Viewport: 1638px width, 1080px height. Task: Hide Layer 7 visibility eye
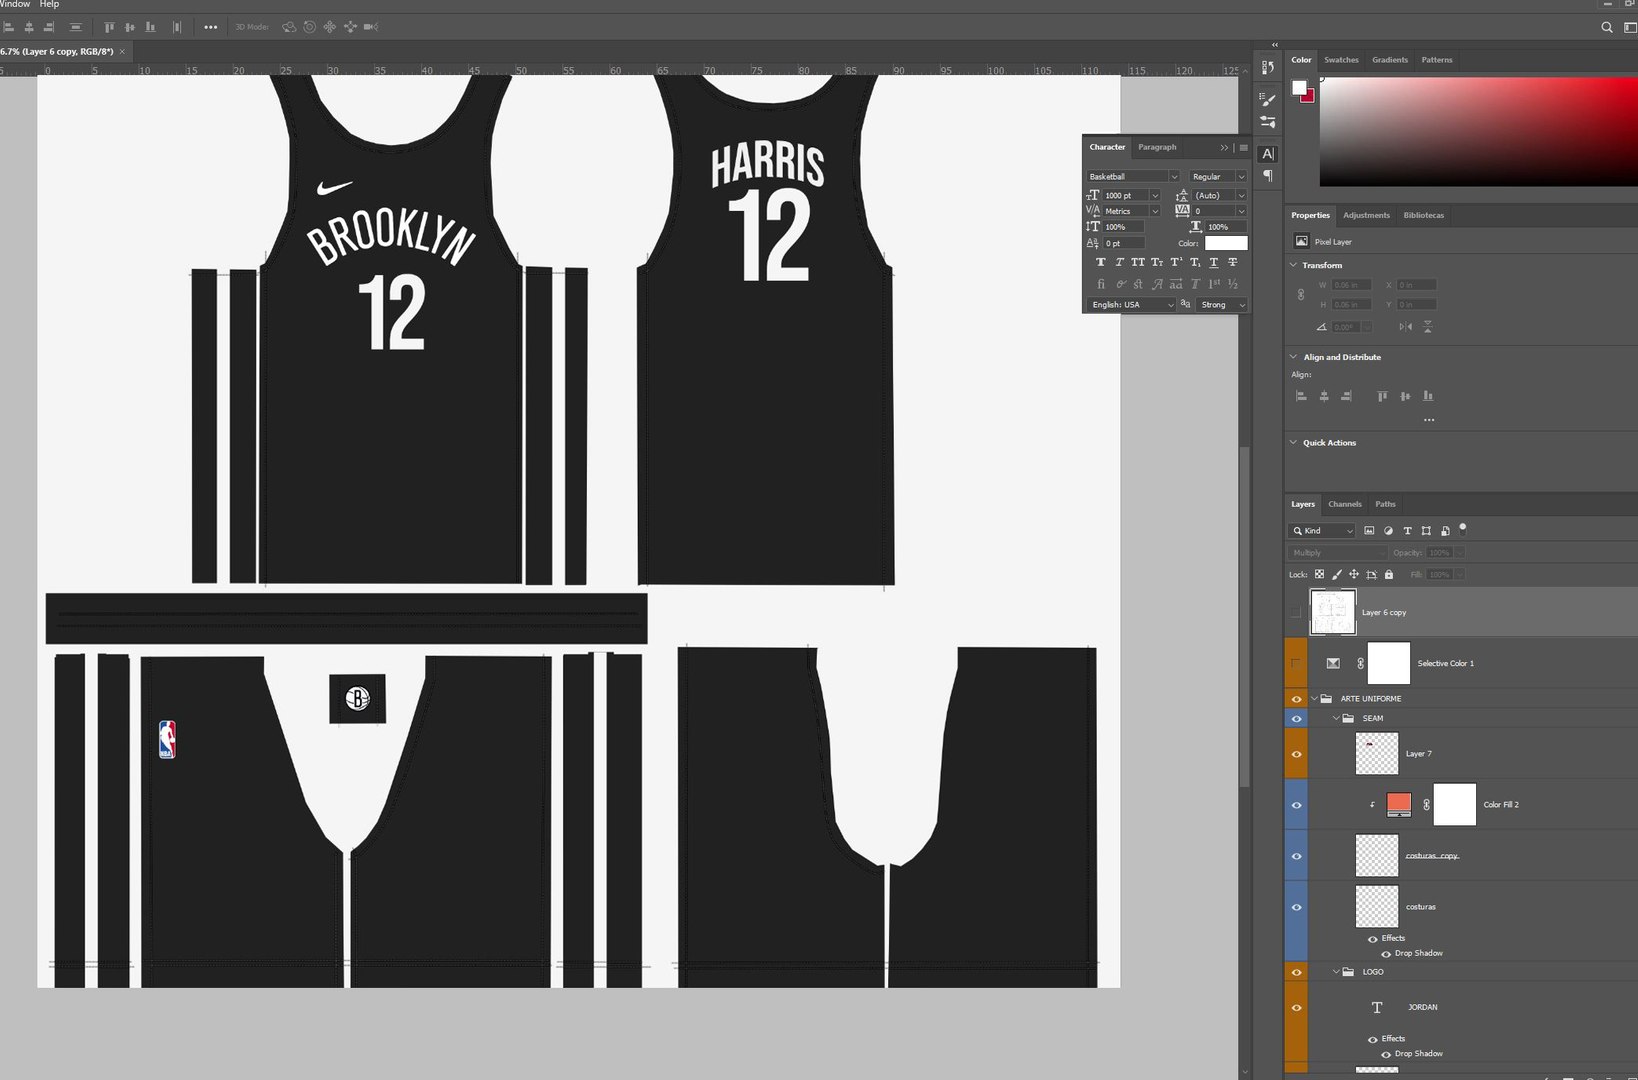click(1296, 754)
